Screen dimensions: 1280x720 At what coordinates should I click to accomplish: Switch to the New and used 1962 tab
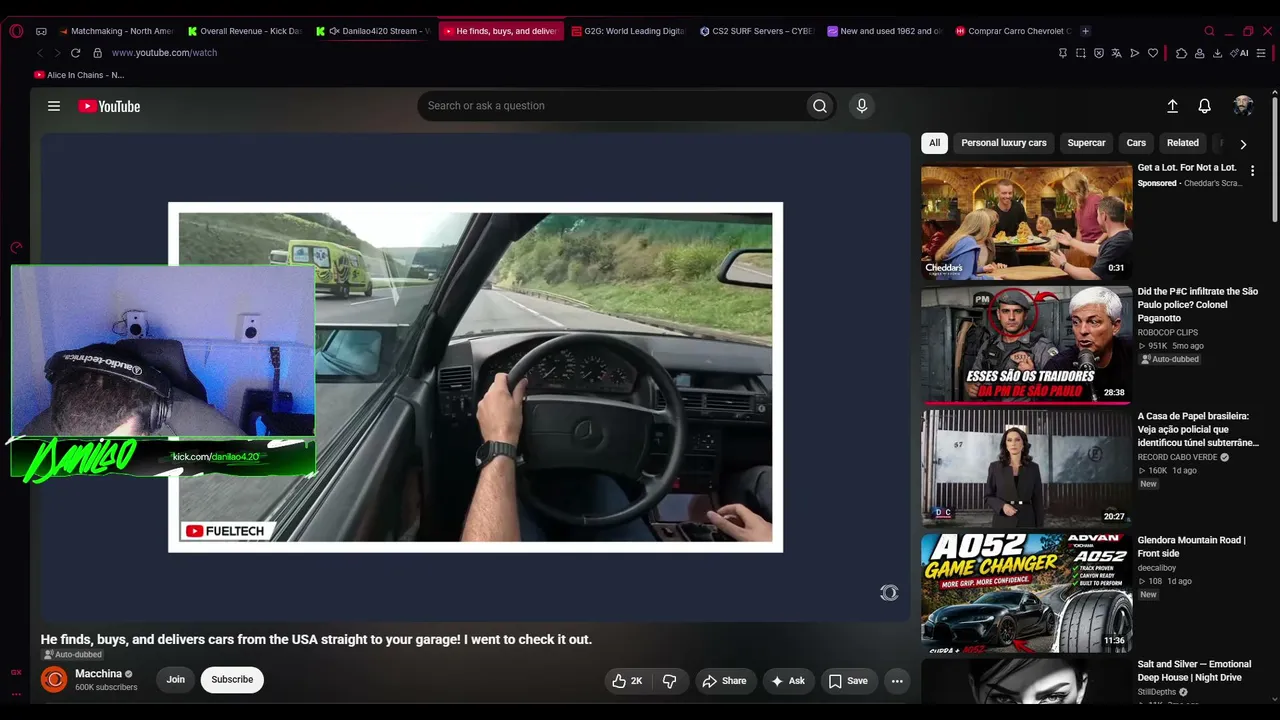(x=886, y=31)
